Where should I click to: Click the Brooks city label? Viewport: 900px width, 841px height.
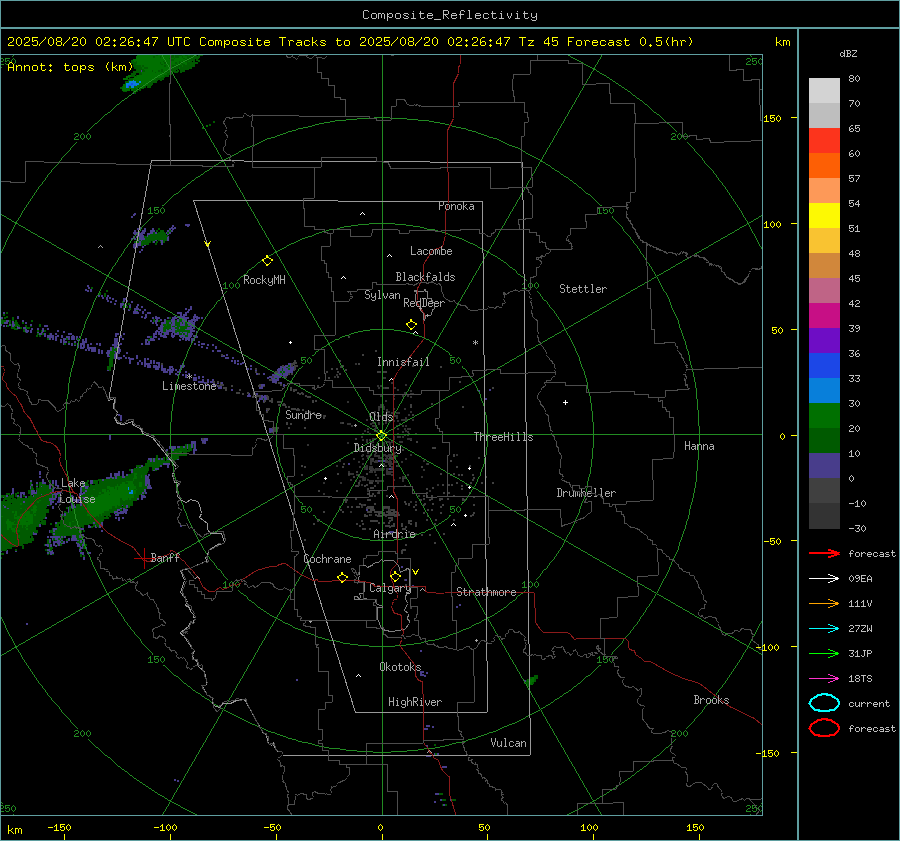pyautogui.click(x=711, y=700)
